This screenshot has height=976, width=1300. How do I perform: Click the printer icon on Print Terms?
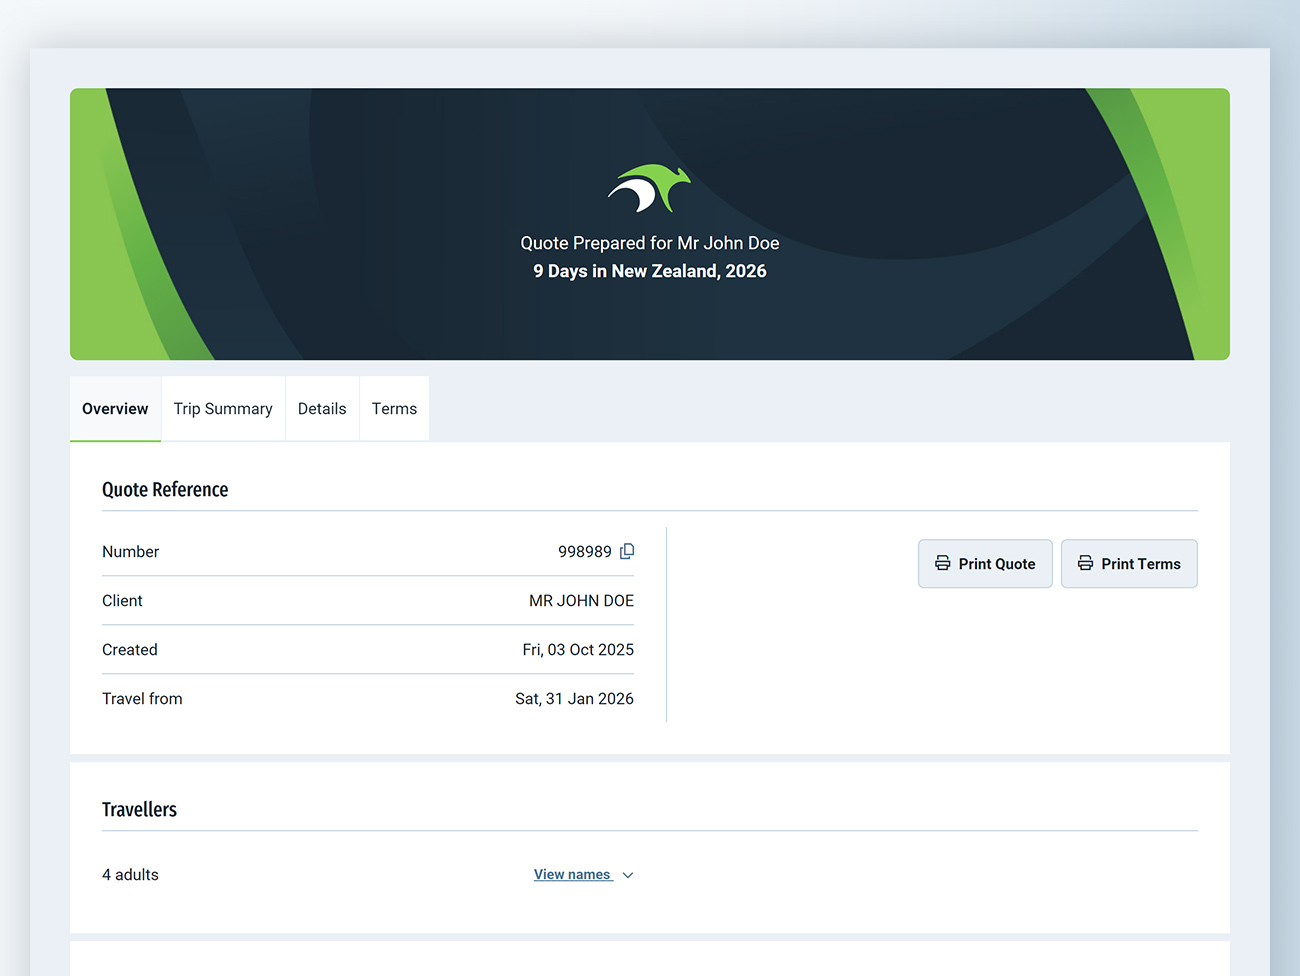point(1085,563)
